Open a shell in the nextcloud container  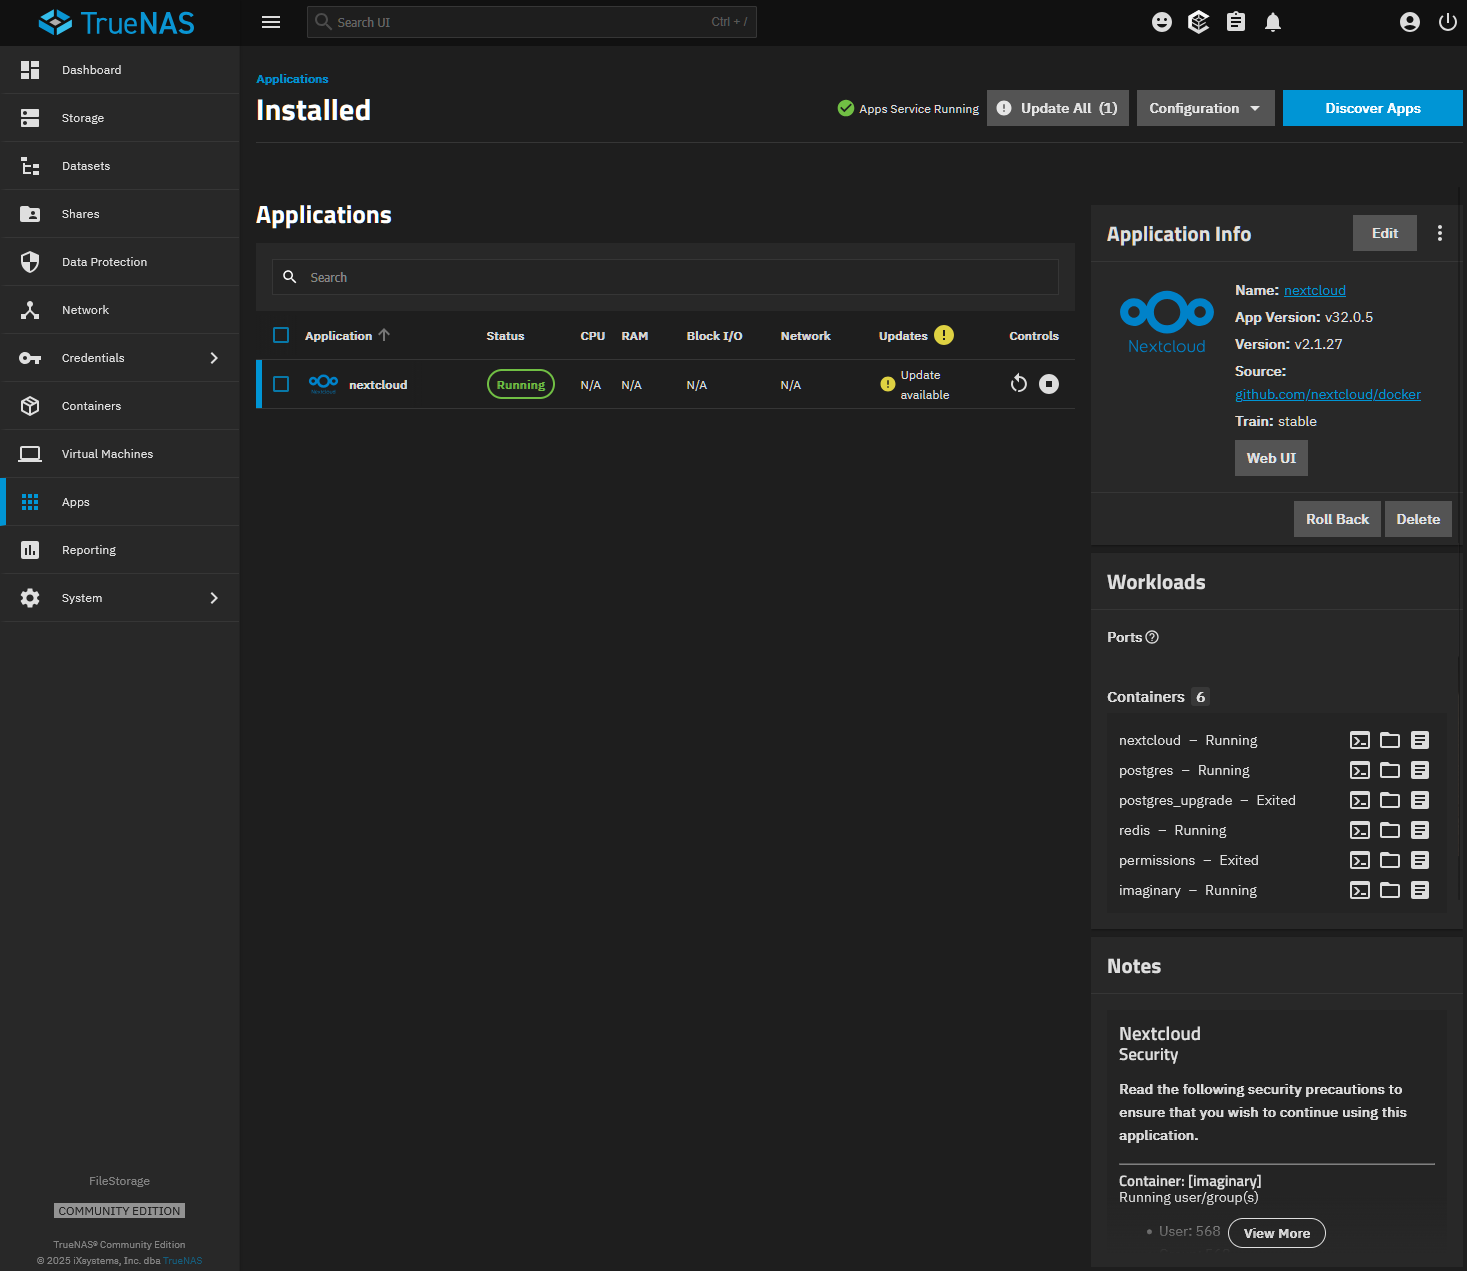(x=1359, y=740)
